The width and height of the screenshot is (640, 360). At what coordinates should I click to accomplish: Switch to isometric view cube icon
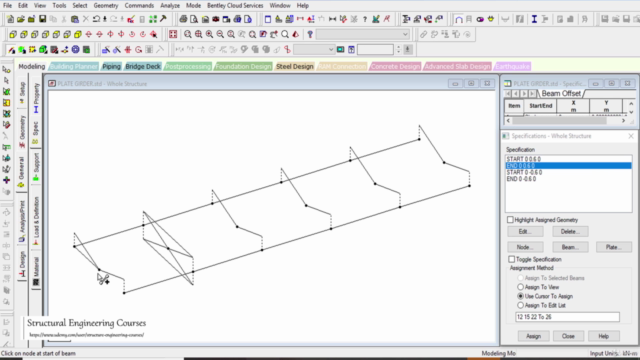pyautogui.click(x=78, y=34)
